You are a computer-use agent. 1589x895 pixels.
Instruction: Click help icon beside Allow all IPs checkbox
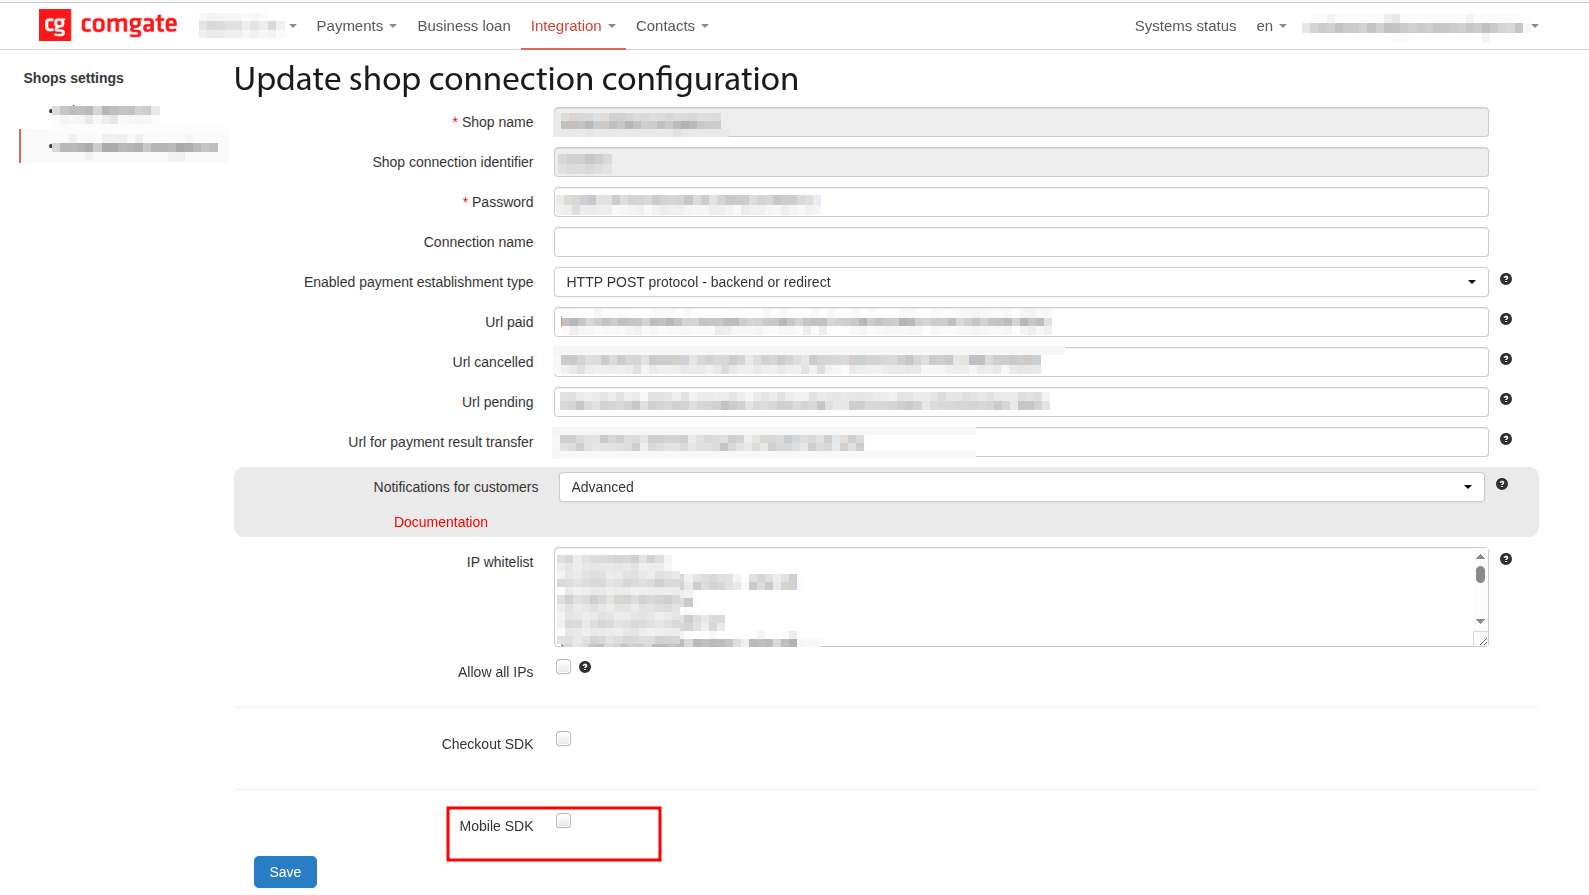585,667
